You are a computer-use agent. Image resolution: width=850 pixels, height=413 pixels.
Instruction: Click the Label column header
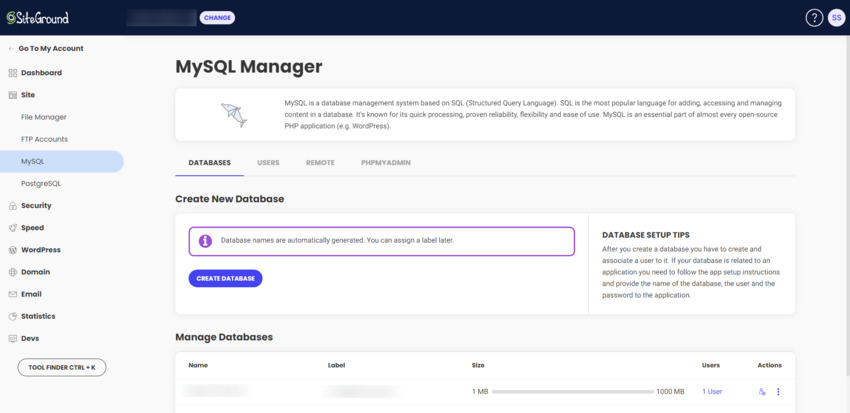pyautogui.click(x=337, y=365)
